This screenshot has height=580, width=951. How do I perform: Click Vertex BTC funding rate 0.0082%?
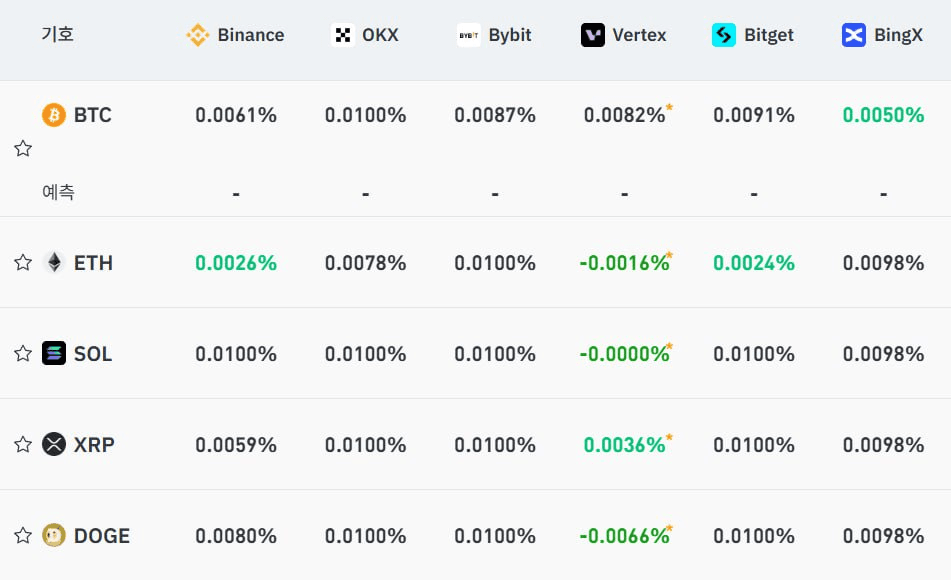point(624,115)
